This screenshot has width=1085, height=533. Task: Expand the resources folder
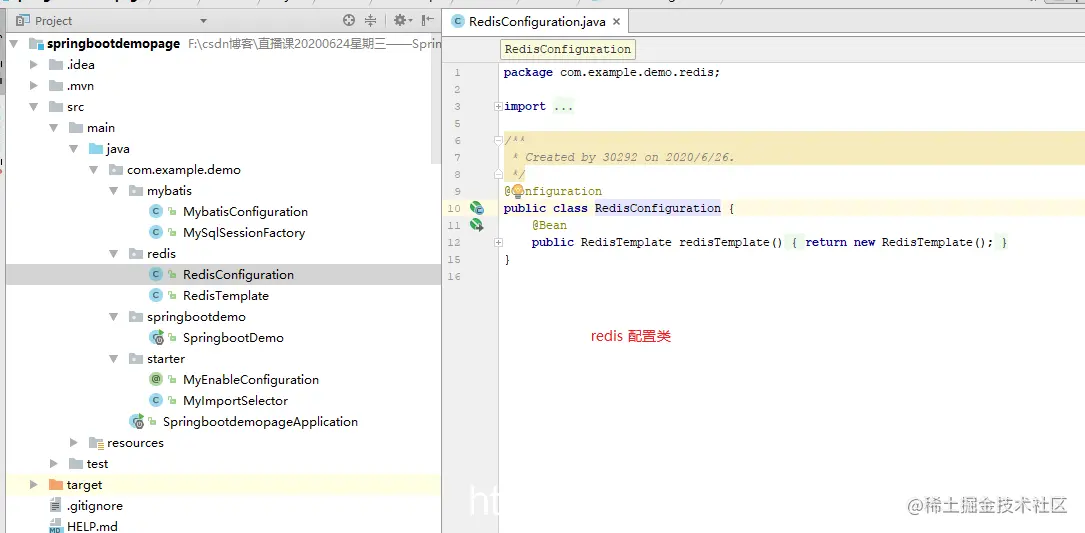[x=73, y=442]
